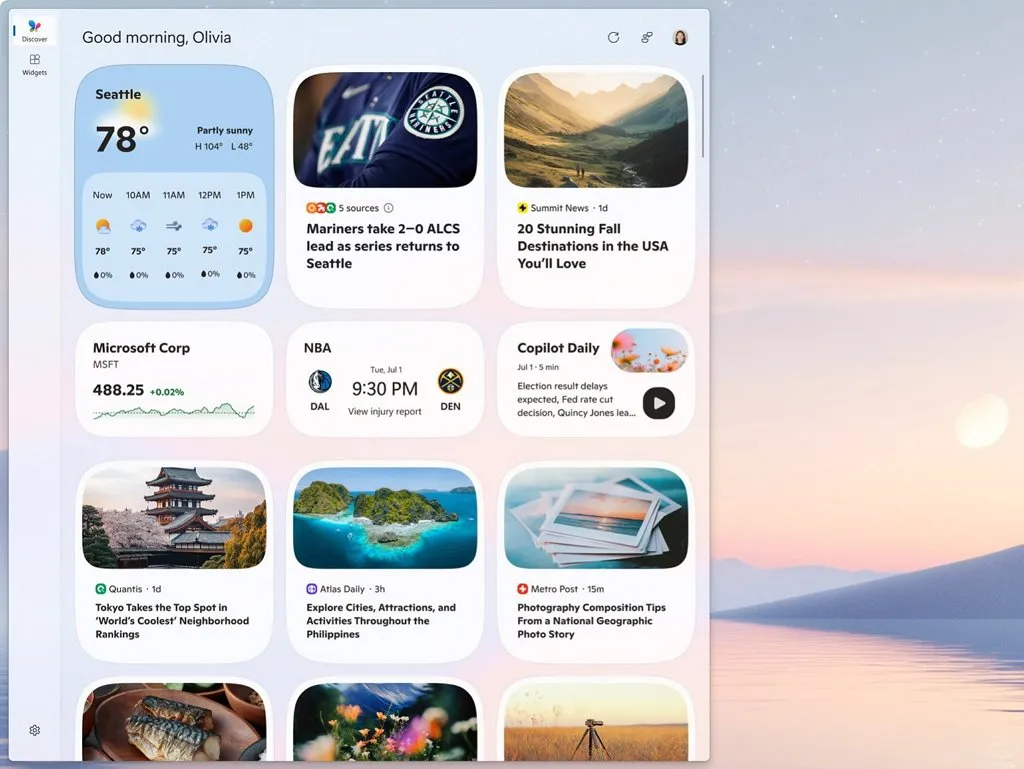This screenshot has width=1024, height=769.
Task: Click the Tue, Jul 1 game date
Action: pos(386,369)
